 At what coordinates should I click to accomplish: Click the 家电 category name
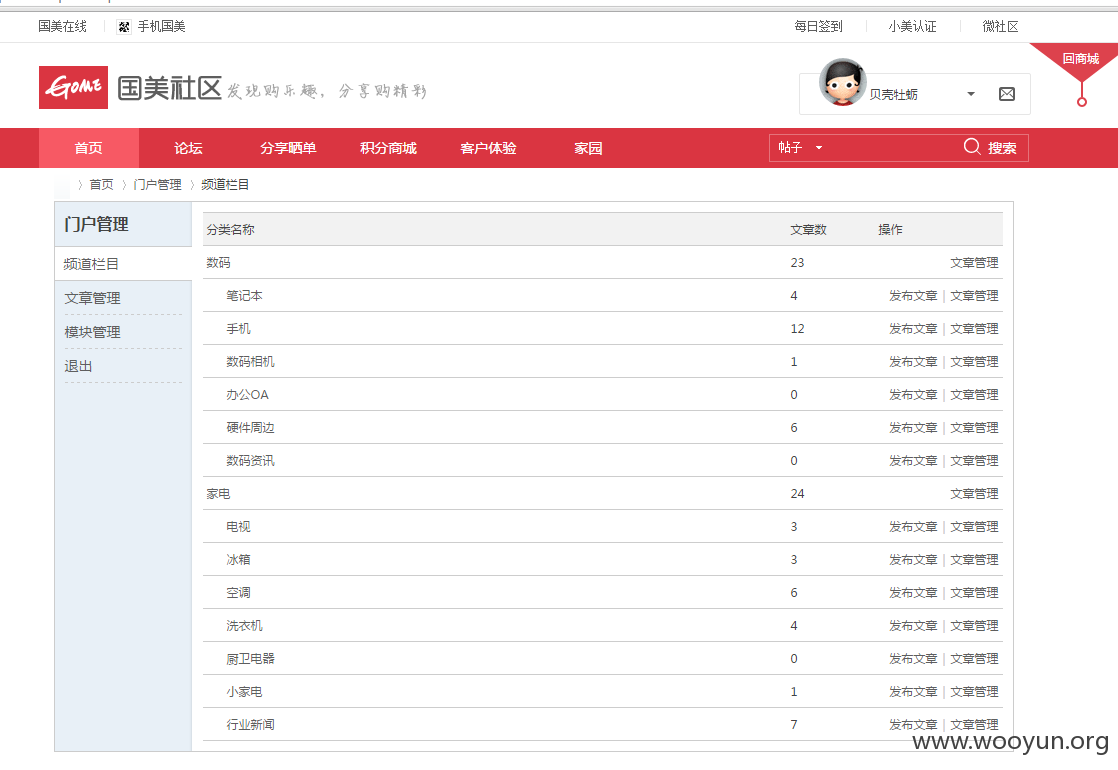pyautogui.click(x=218, y=494)
